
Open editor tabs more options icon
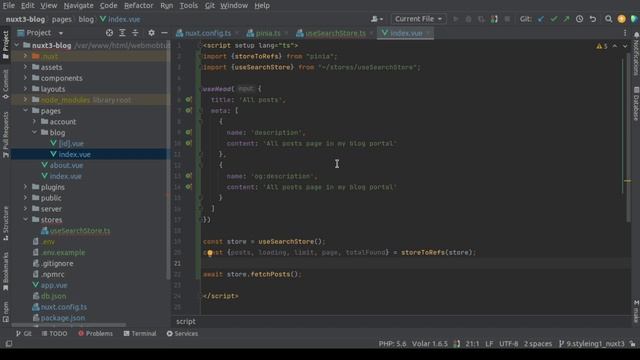(x=625, y=33)
